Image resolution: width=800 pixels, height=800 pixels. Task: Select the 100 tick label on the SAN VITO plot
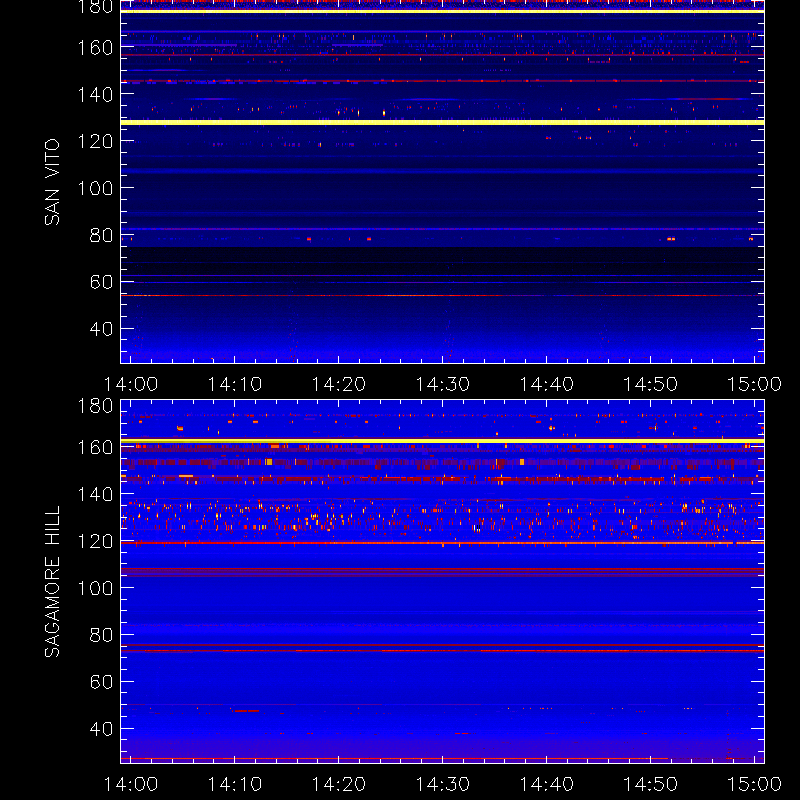pyautogui.click(x=95, y=188)
